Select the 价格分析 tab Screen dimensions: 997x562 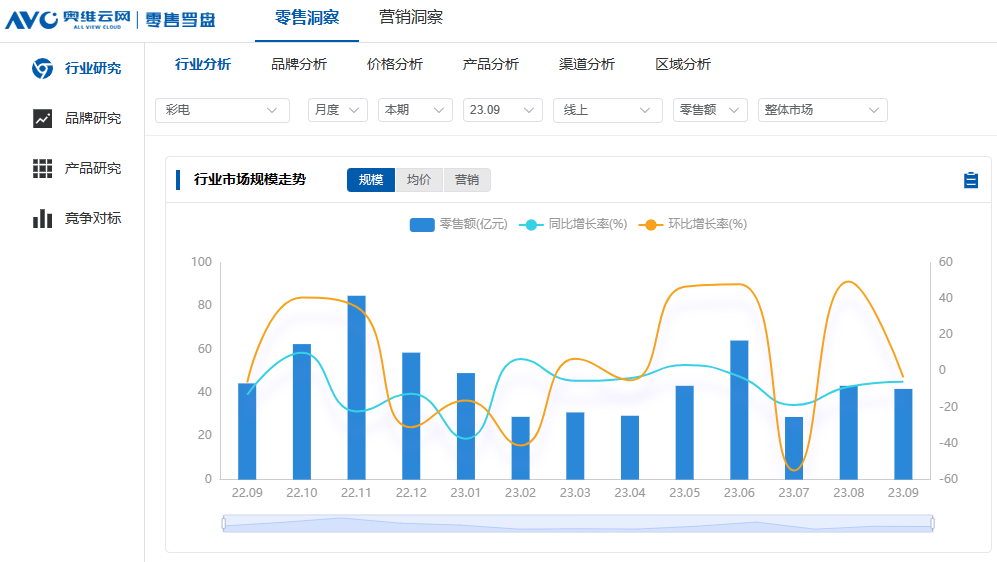pyautogui.click(x=395, y=64)
